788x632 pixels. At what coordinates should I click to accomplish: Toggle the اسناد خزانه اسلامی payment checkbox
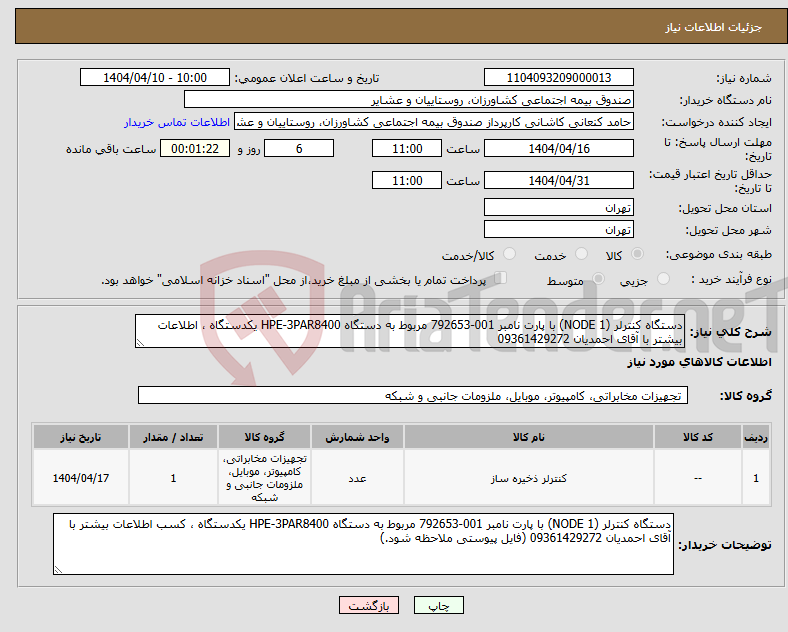pos(501,278)
